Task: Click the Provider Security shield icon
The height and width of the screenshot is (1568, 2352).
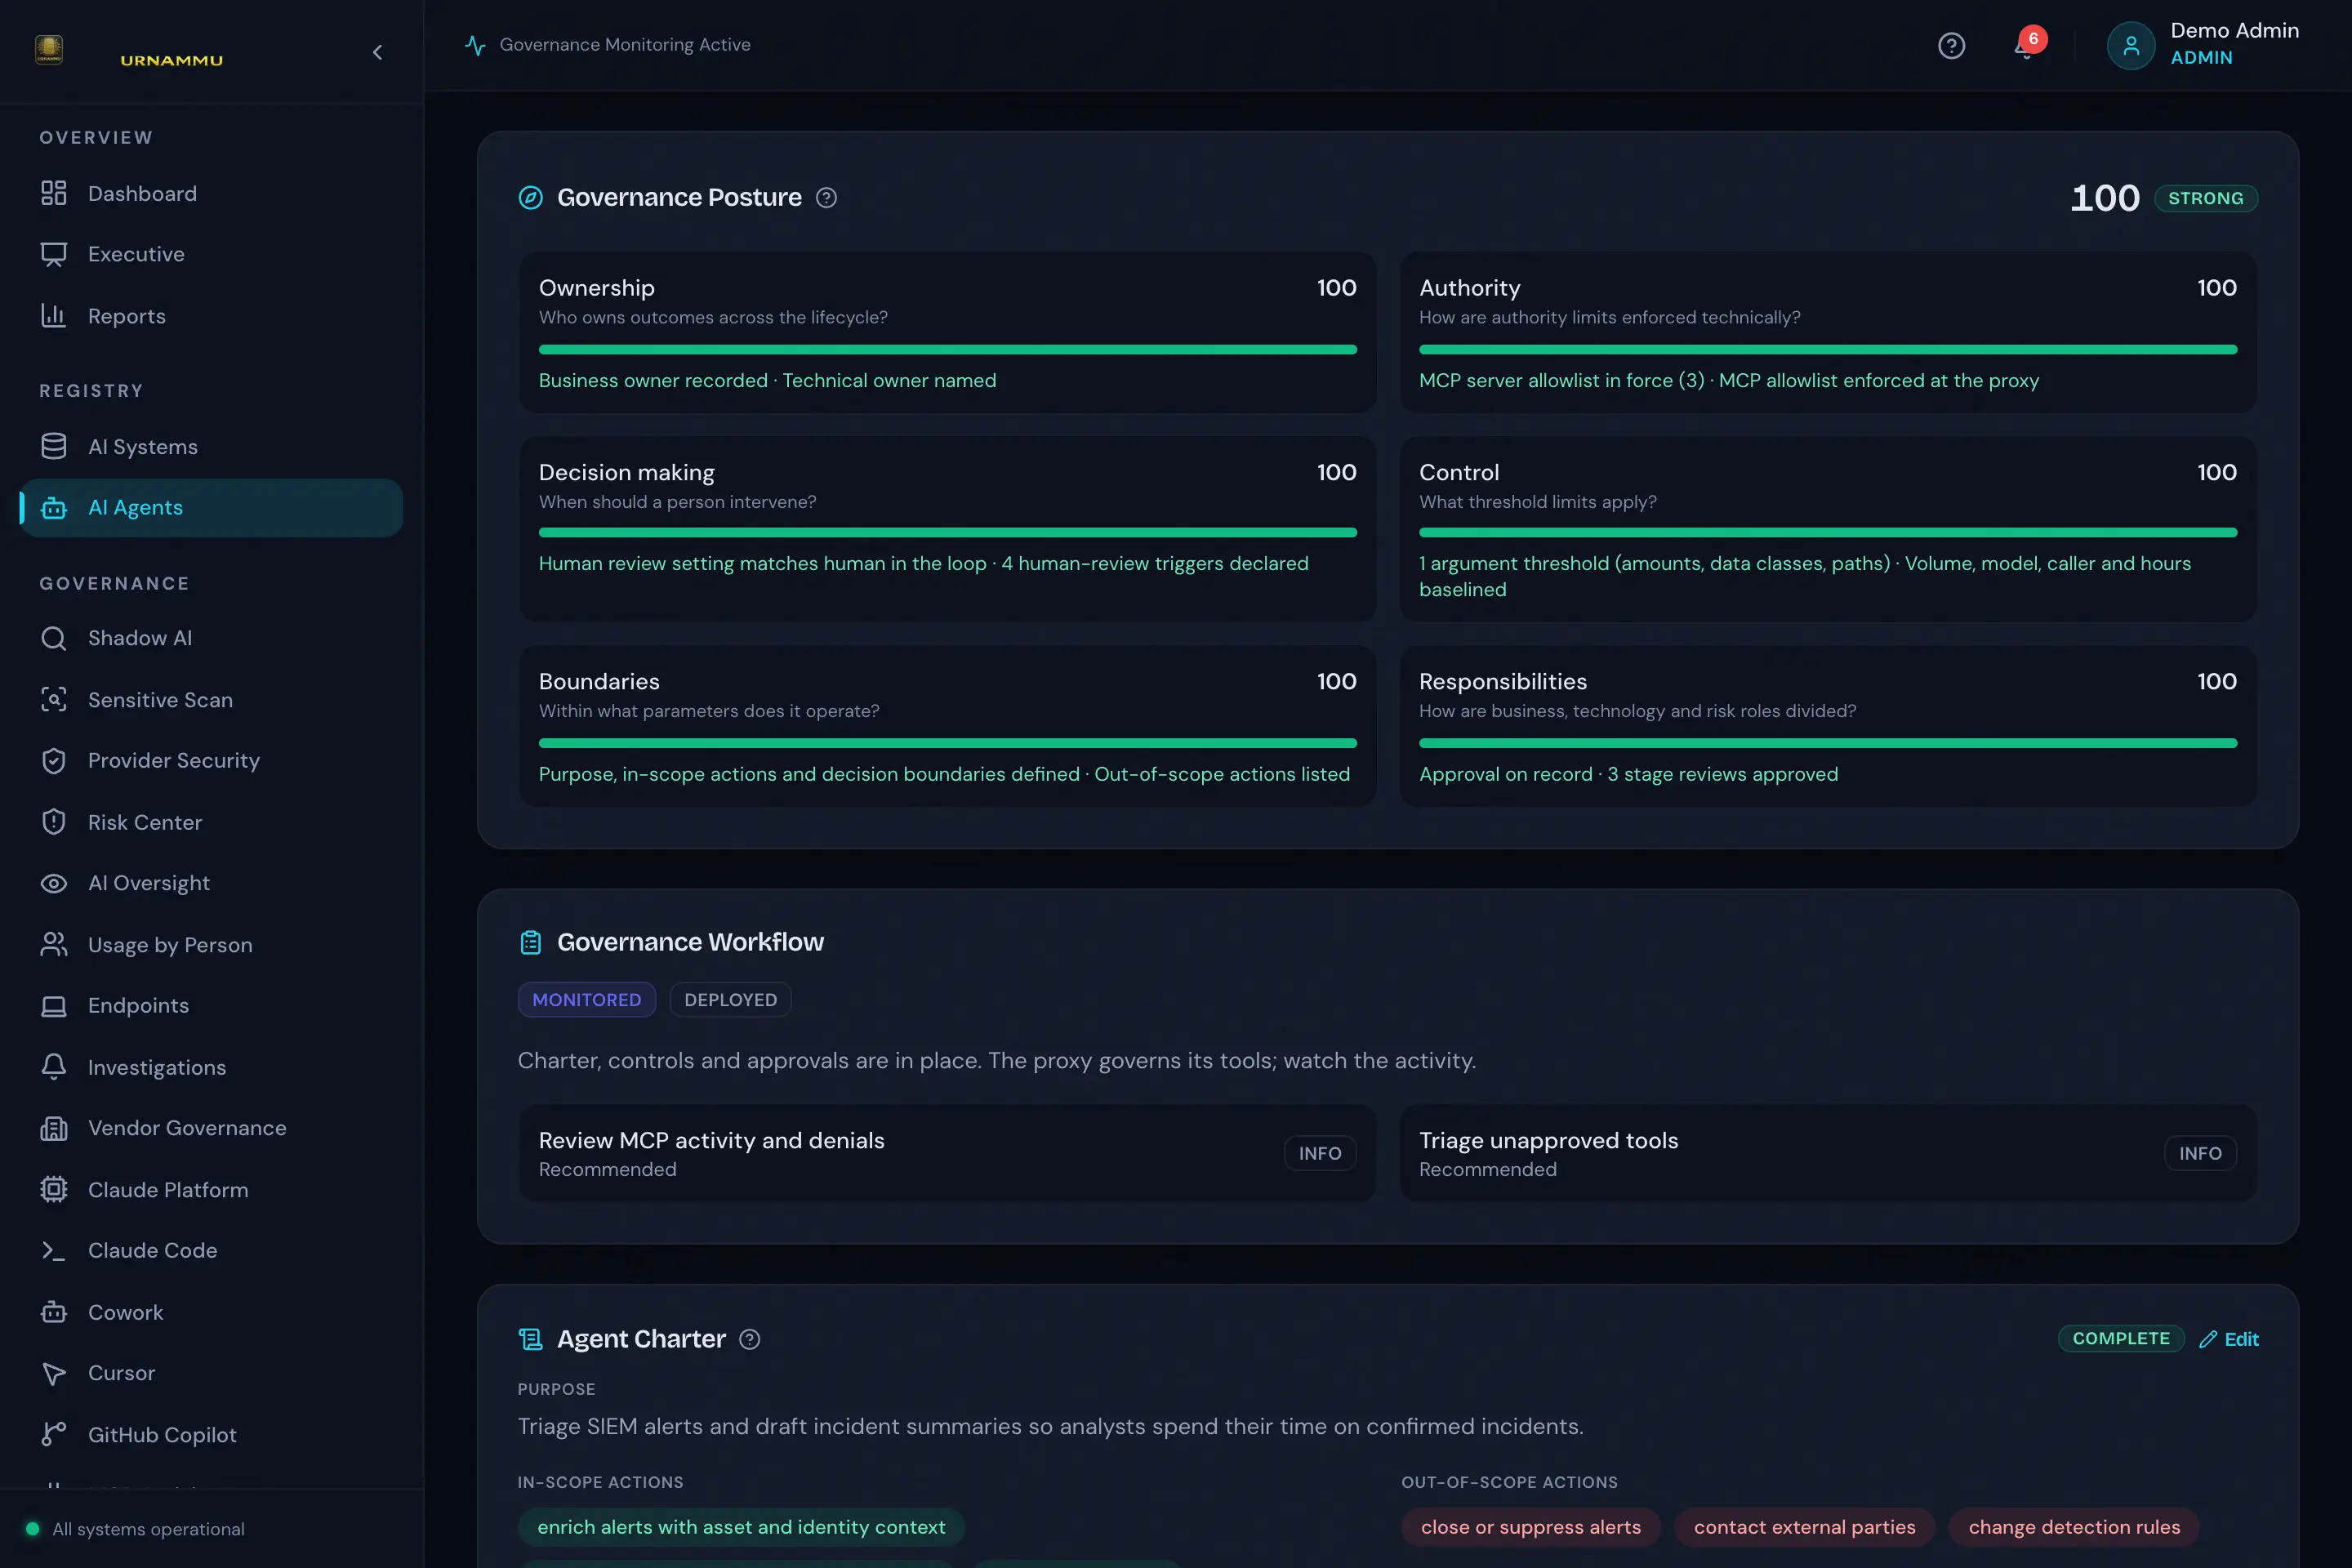Action: (54, 761)
